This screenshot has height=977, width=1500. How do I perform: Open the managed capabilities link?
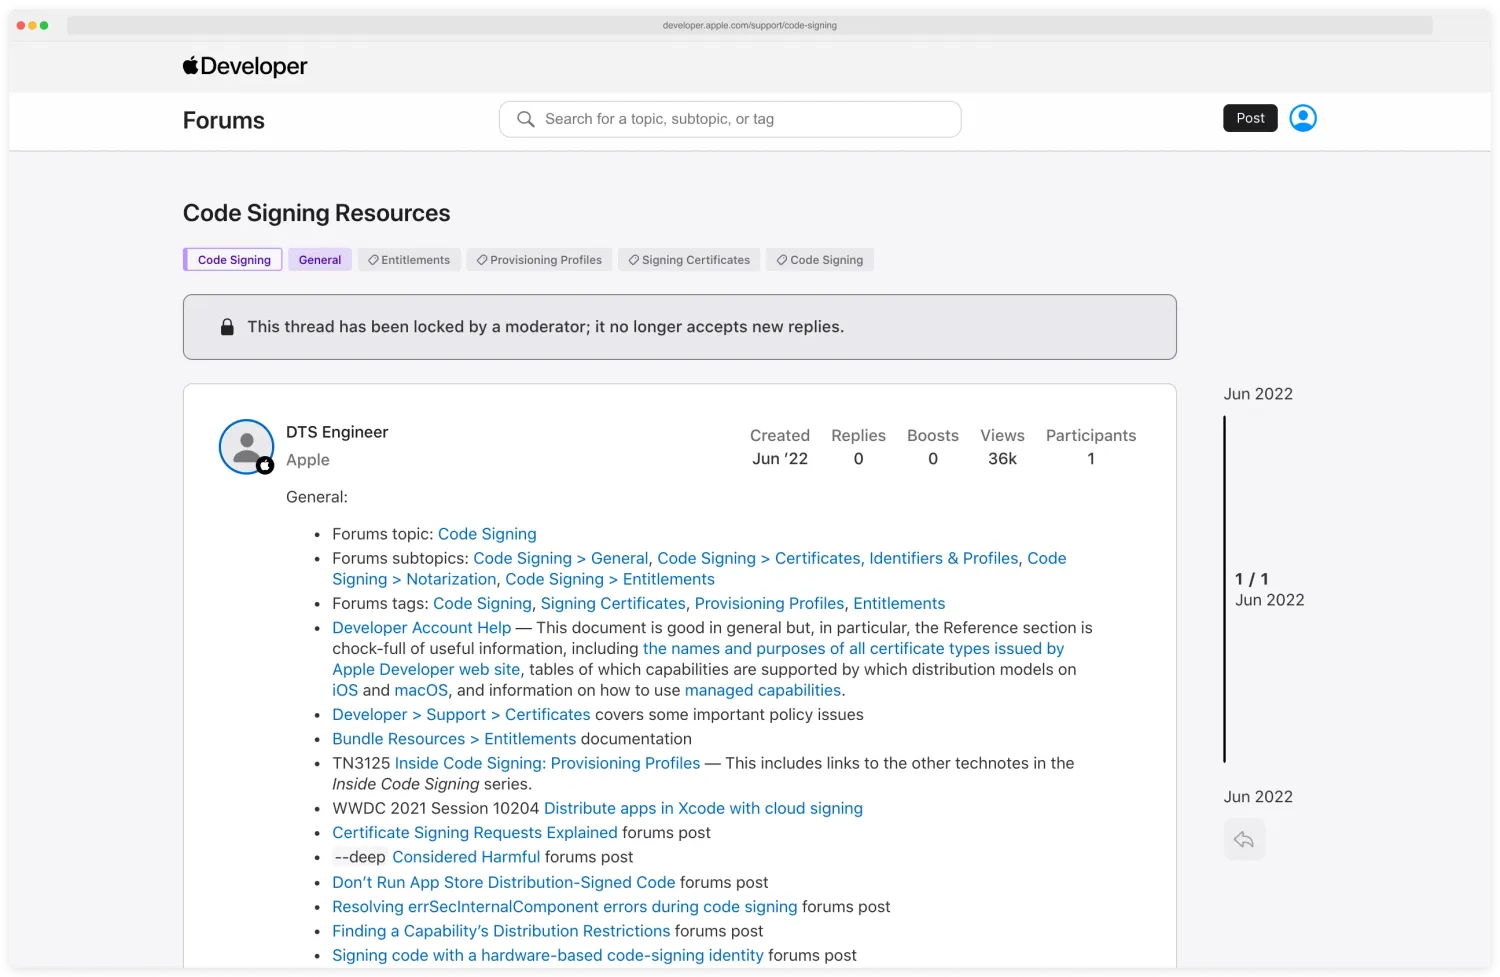coord(763,690)
